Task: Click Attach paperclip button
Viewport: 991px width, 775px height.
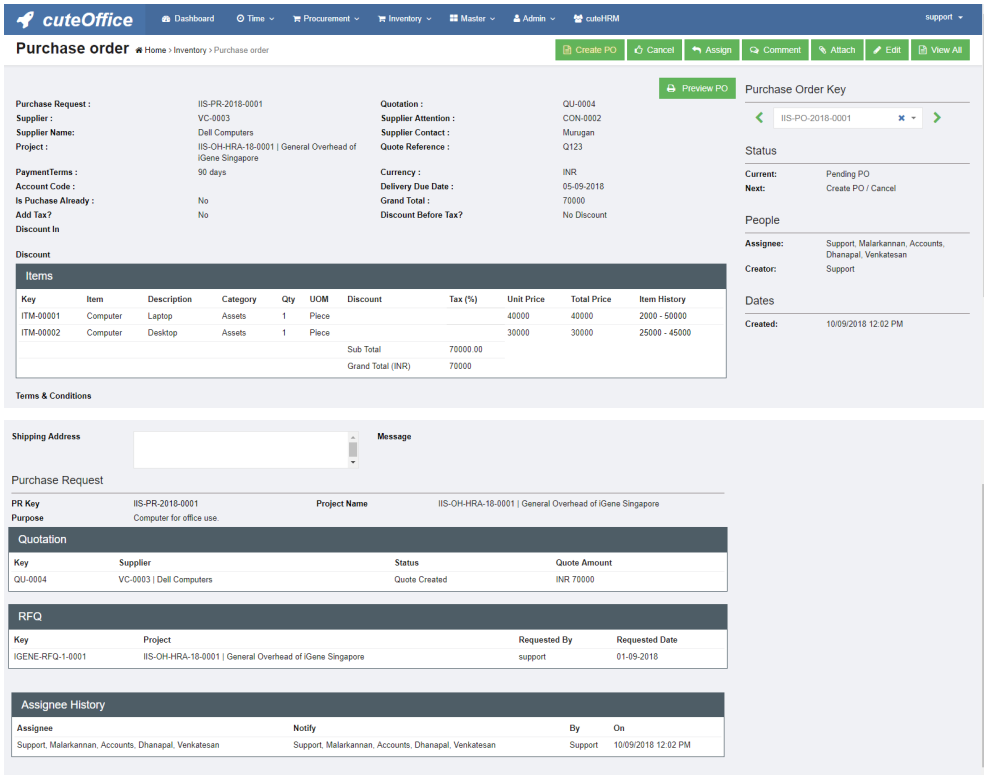Action: point(836,50)
